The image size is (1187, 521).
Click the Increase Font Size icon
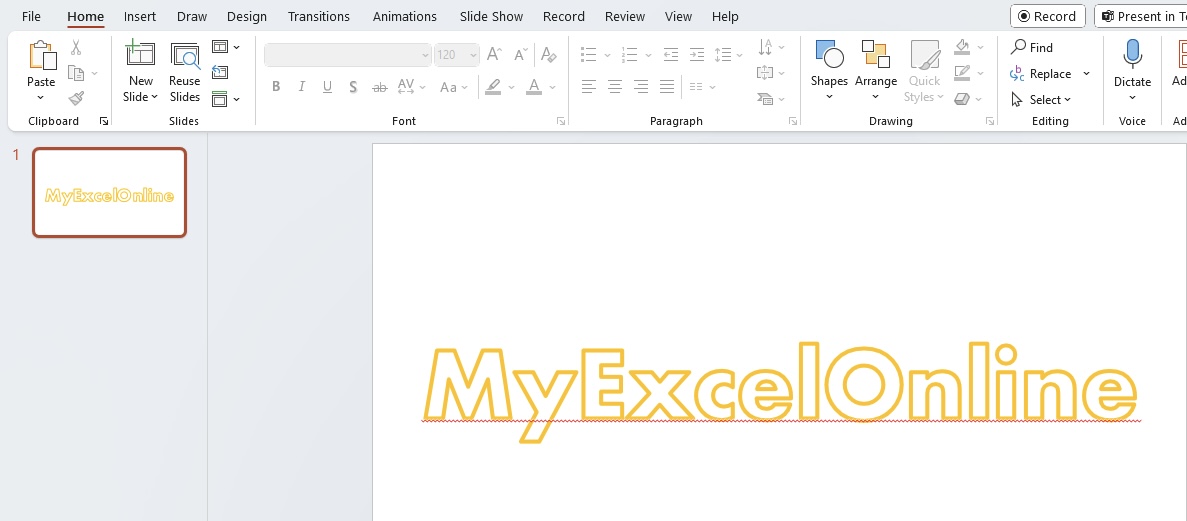click(494, 55)
